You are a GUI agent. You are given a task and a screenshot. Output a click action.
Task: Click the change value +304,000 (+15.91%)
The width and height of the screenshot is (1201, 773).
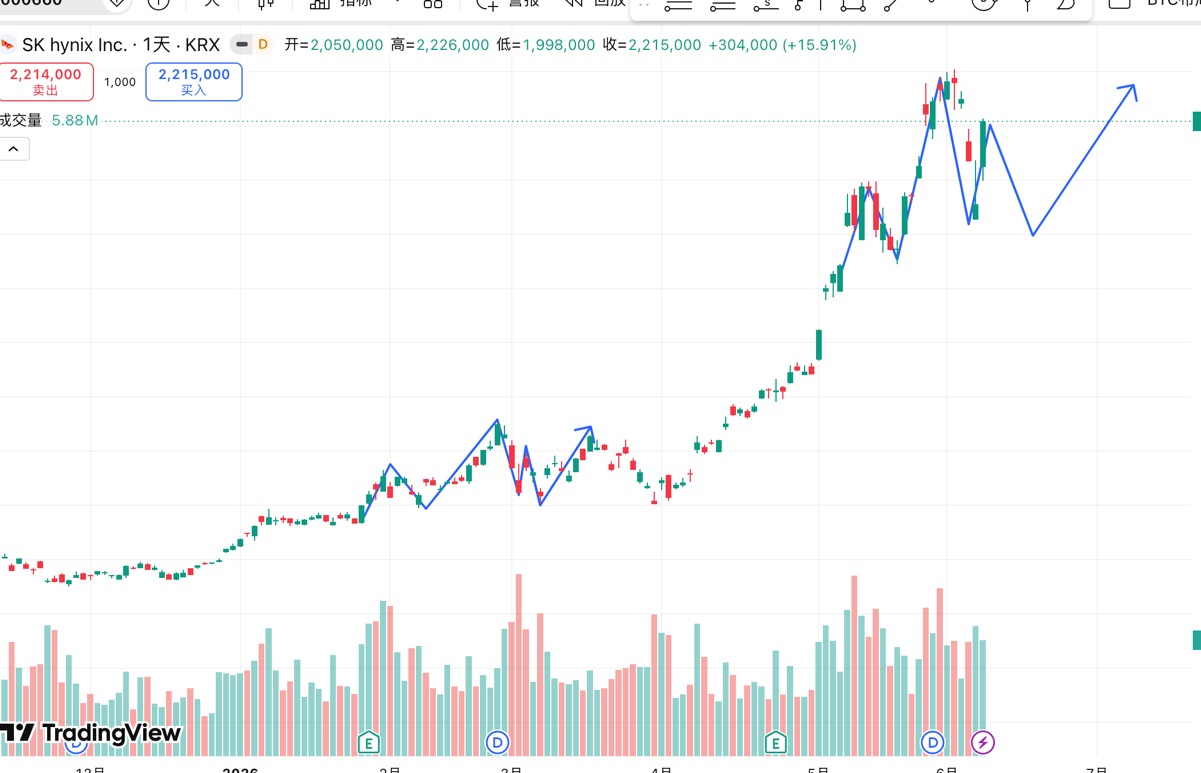click(x=782, y=45)
